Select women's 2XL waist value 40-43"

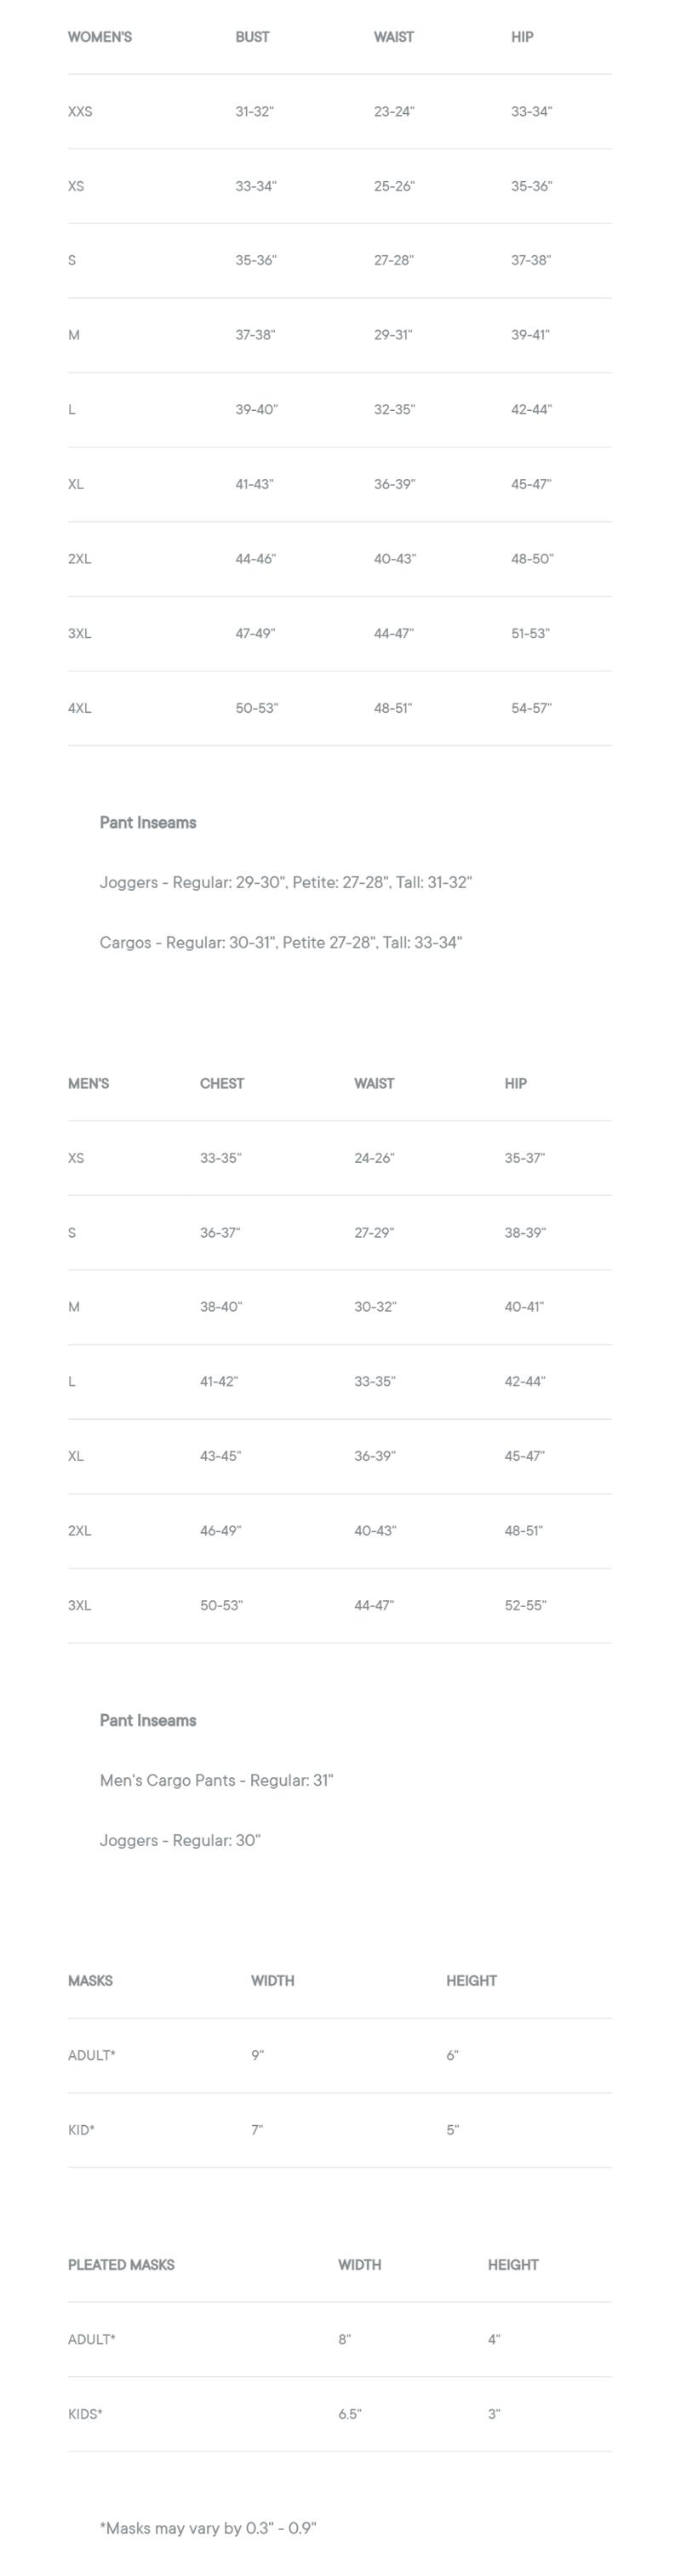[395, 559]
